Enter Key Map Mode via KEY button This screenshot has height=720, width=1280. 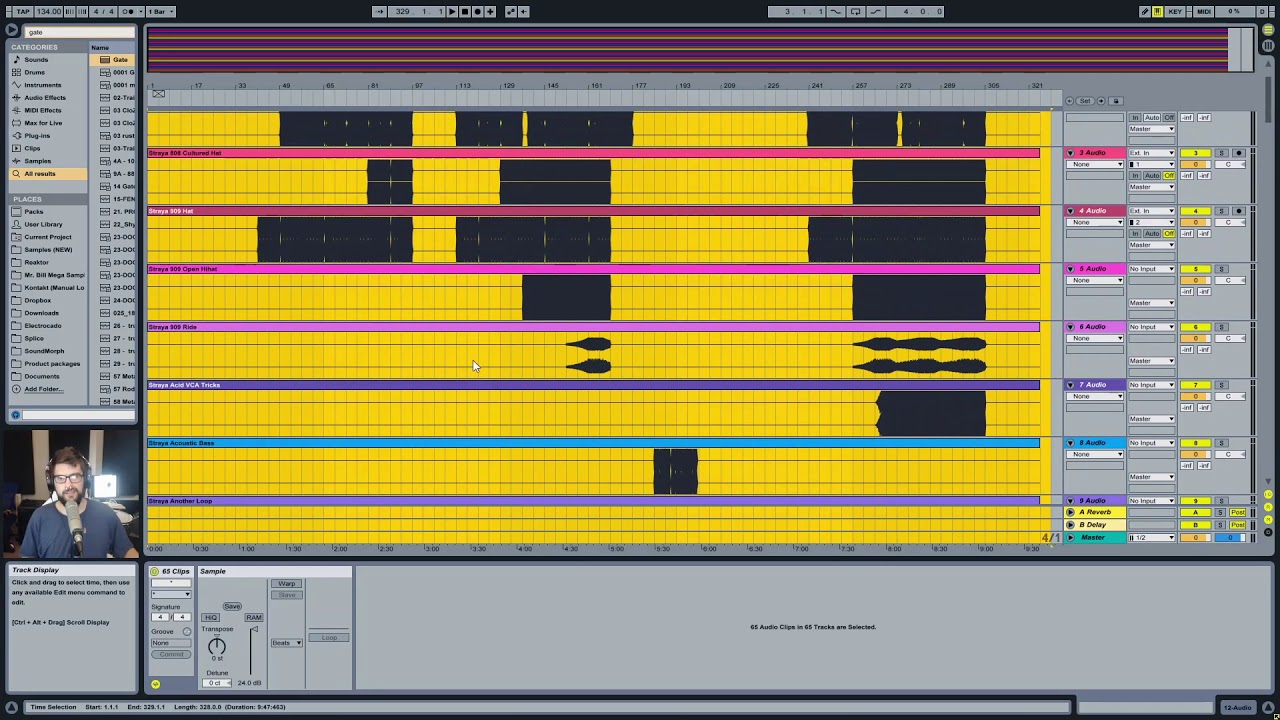coord(1175,11)
